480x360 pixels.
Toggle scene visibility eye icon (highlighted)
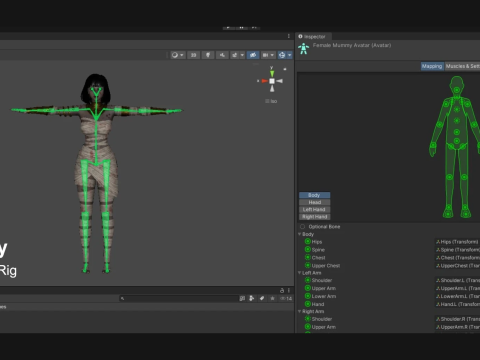click(x=253, y=55)
